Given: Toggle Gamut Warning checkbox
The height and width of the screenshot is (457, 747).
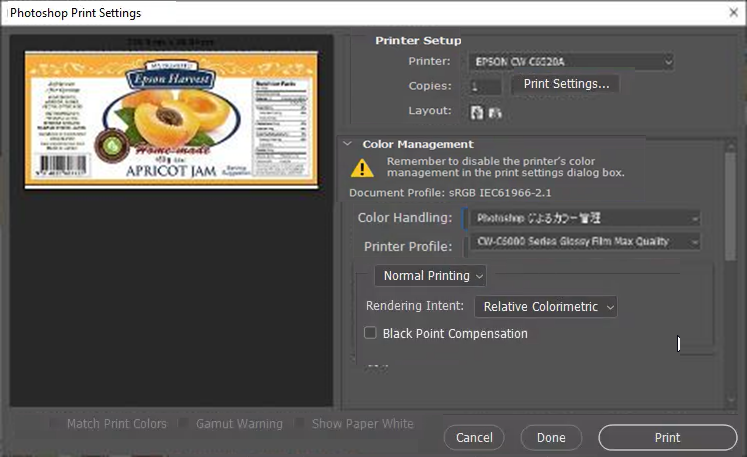Looking at the screenshot, I should [184, 424].
